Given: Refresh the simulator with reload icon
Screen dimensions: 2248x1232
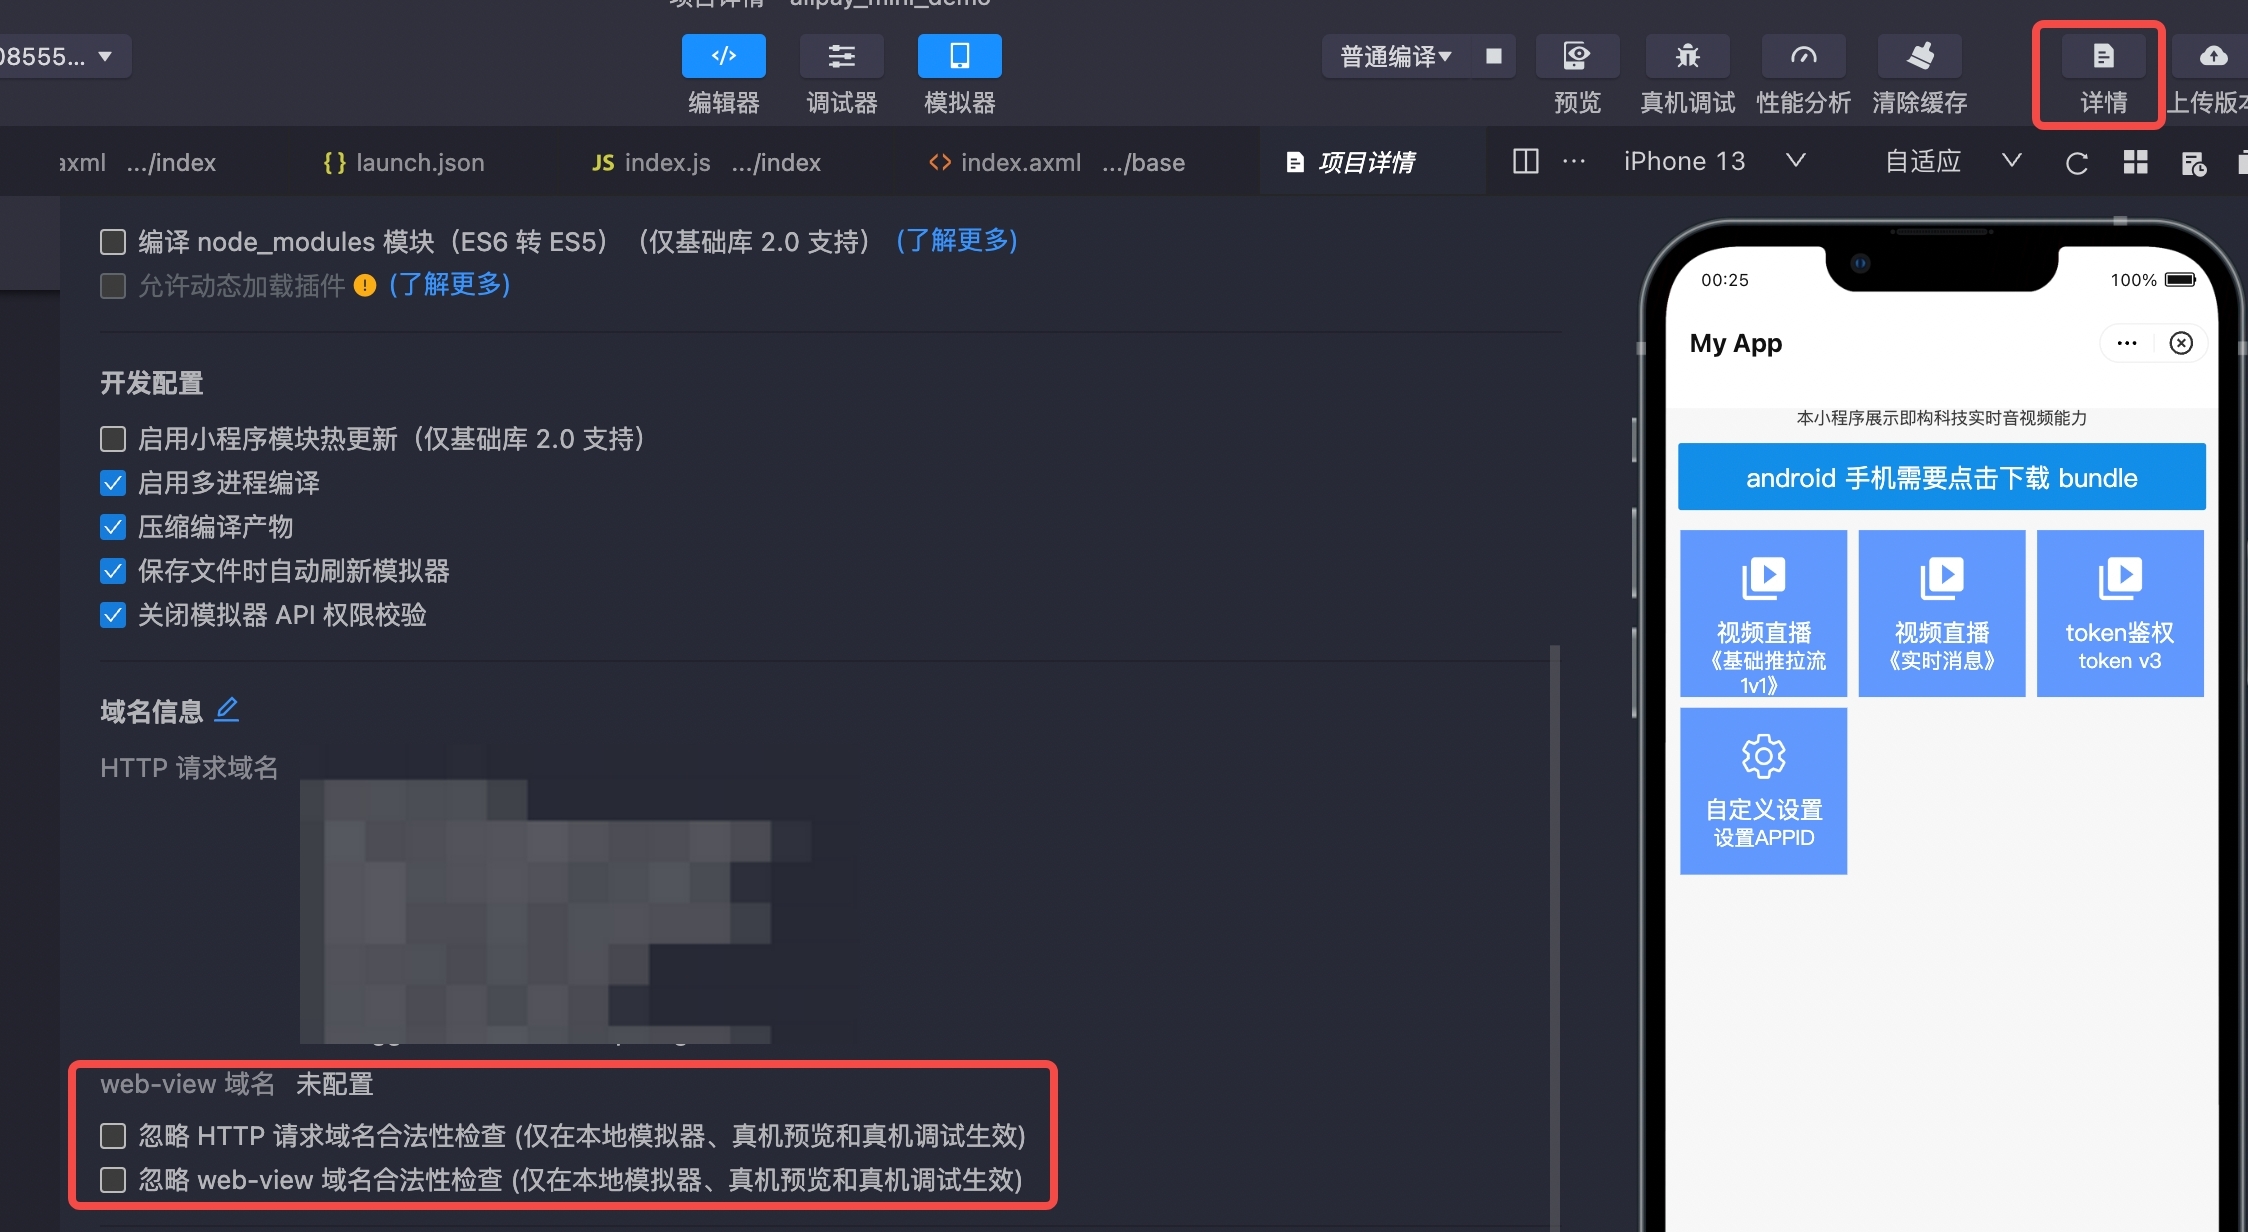Looking at the screenshot, I should click(x=2076, y=163).
